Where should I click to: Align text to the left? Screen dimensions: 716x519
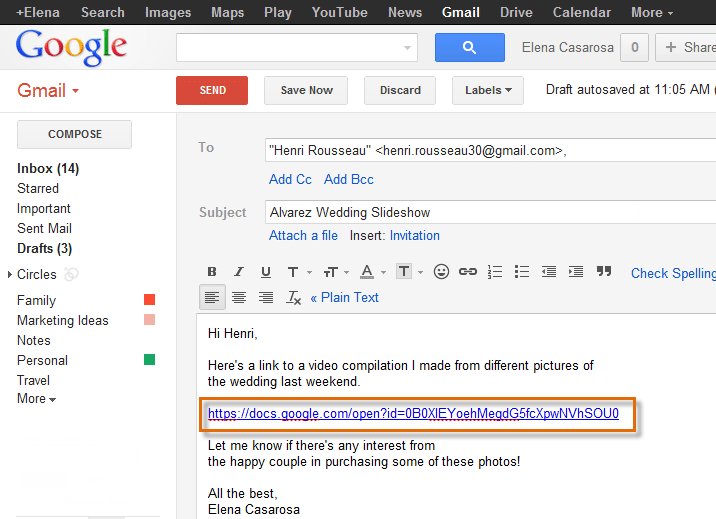pyautogui.click(x=212, y=298)
